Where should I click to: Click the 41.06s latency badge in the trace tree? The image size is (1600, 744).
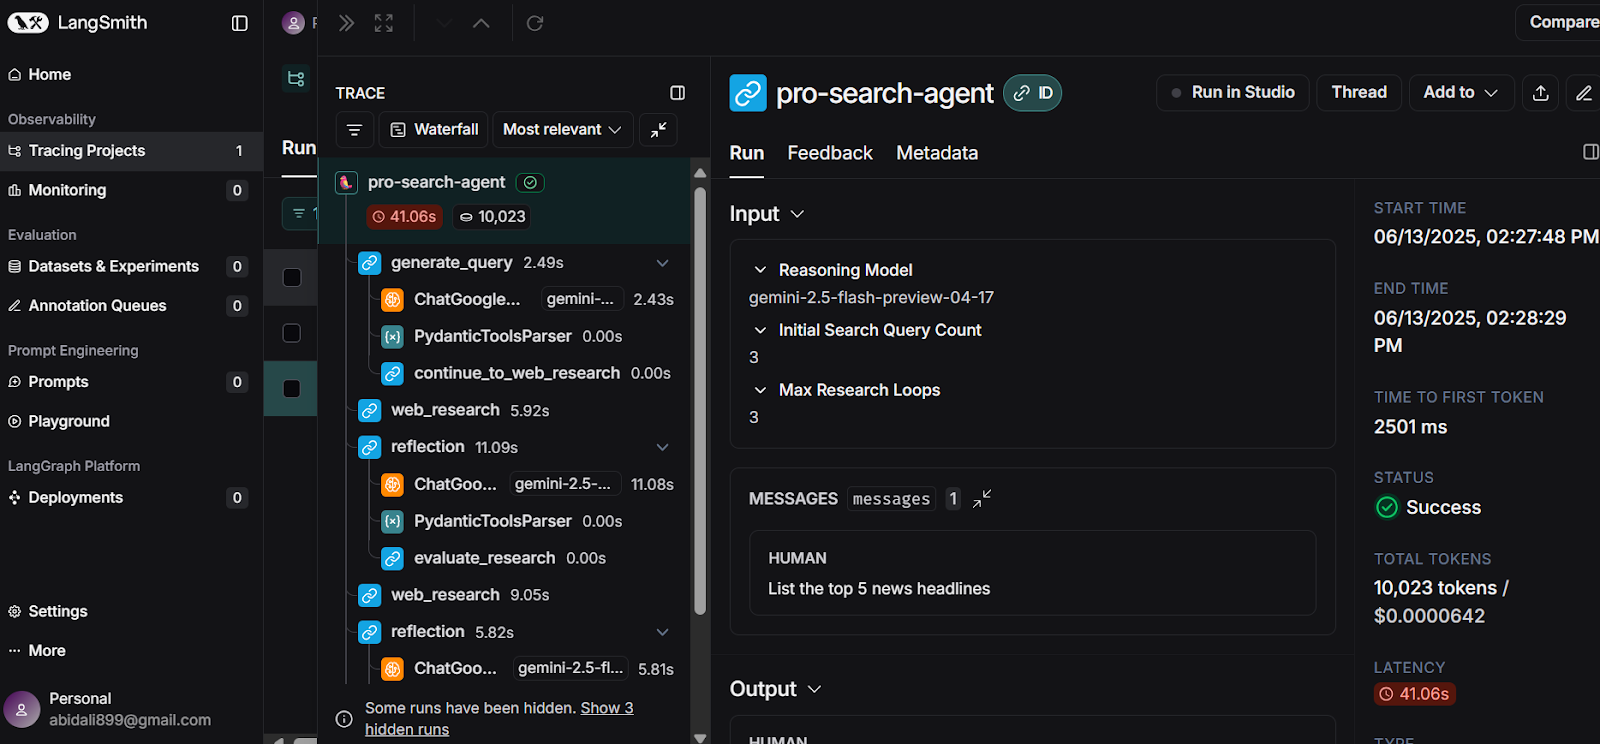404,216
